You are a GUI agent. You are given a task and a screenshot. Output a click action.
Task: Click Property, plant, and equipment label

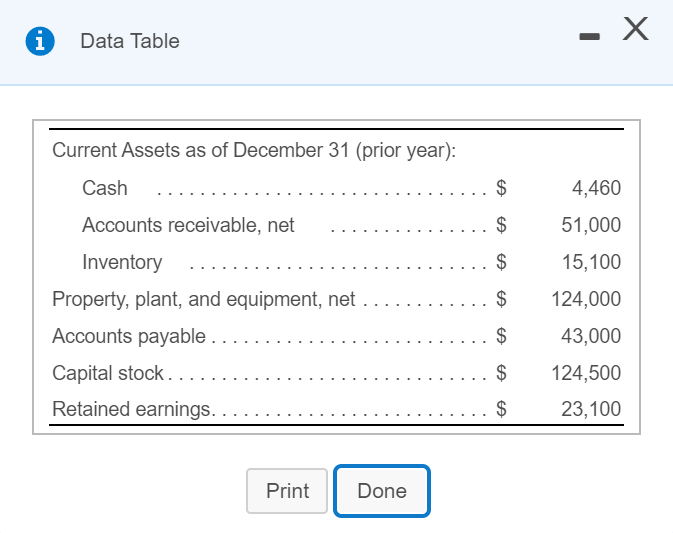click(203, 299)
